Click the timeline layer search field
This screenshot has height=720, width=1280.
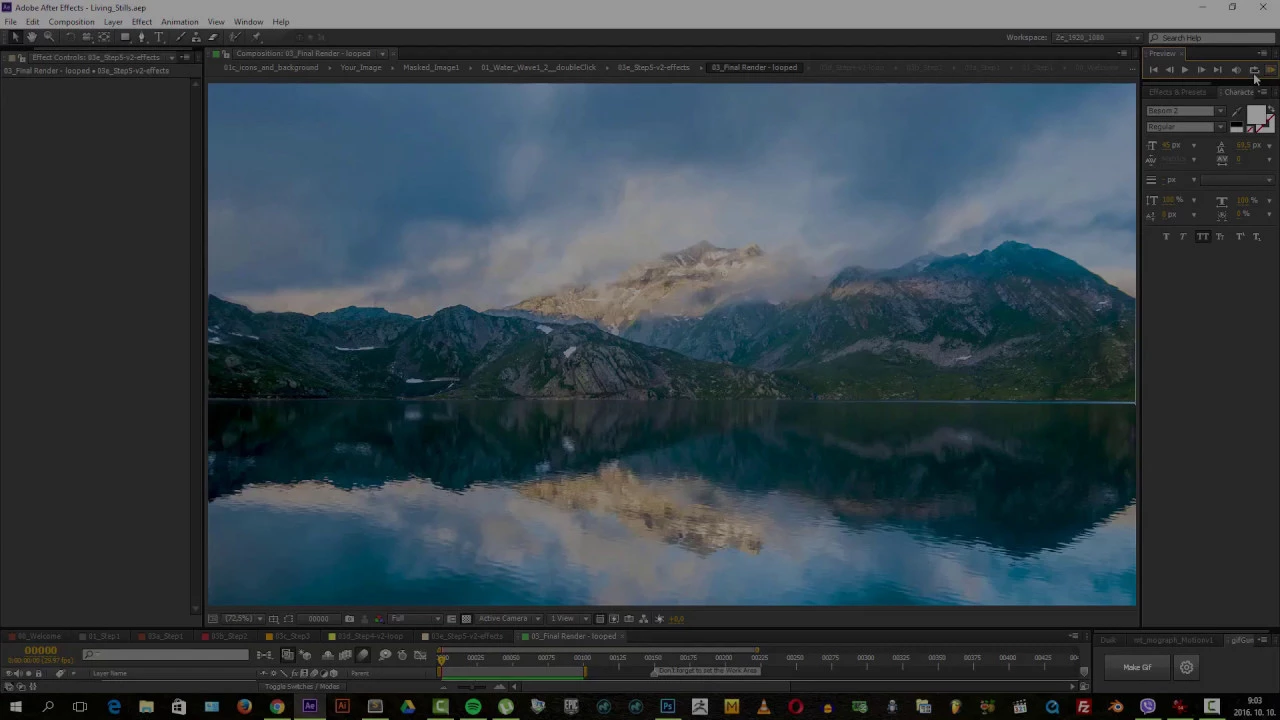pyautogui.click(x=165, y=654)
